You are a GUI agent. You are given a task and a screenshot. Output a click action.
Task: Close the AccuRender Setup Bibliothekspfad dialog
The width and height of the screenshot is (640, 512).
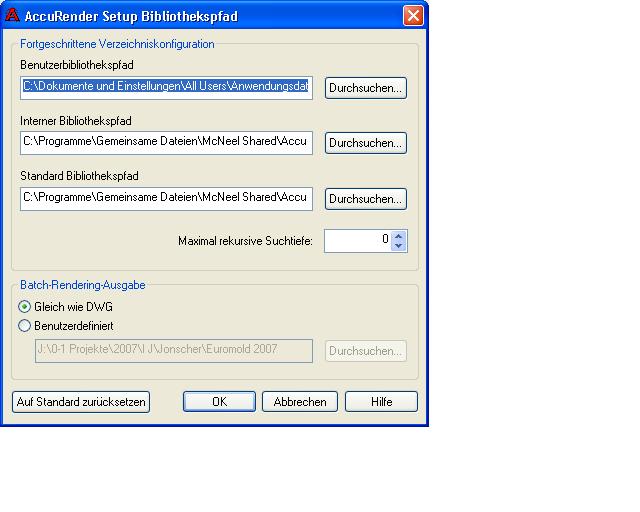tap(413, 16)
